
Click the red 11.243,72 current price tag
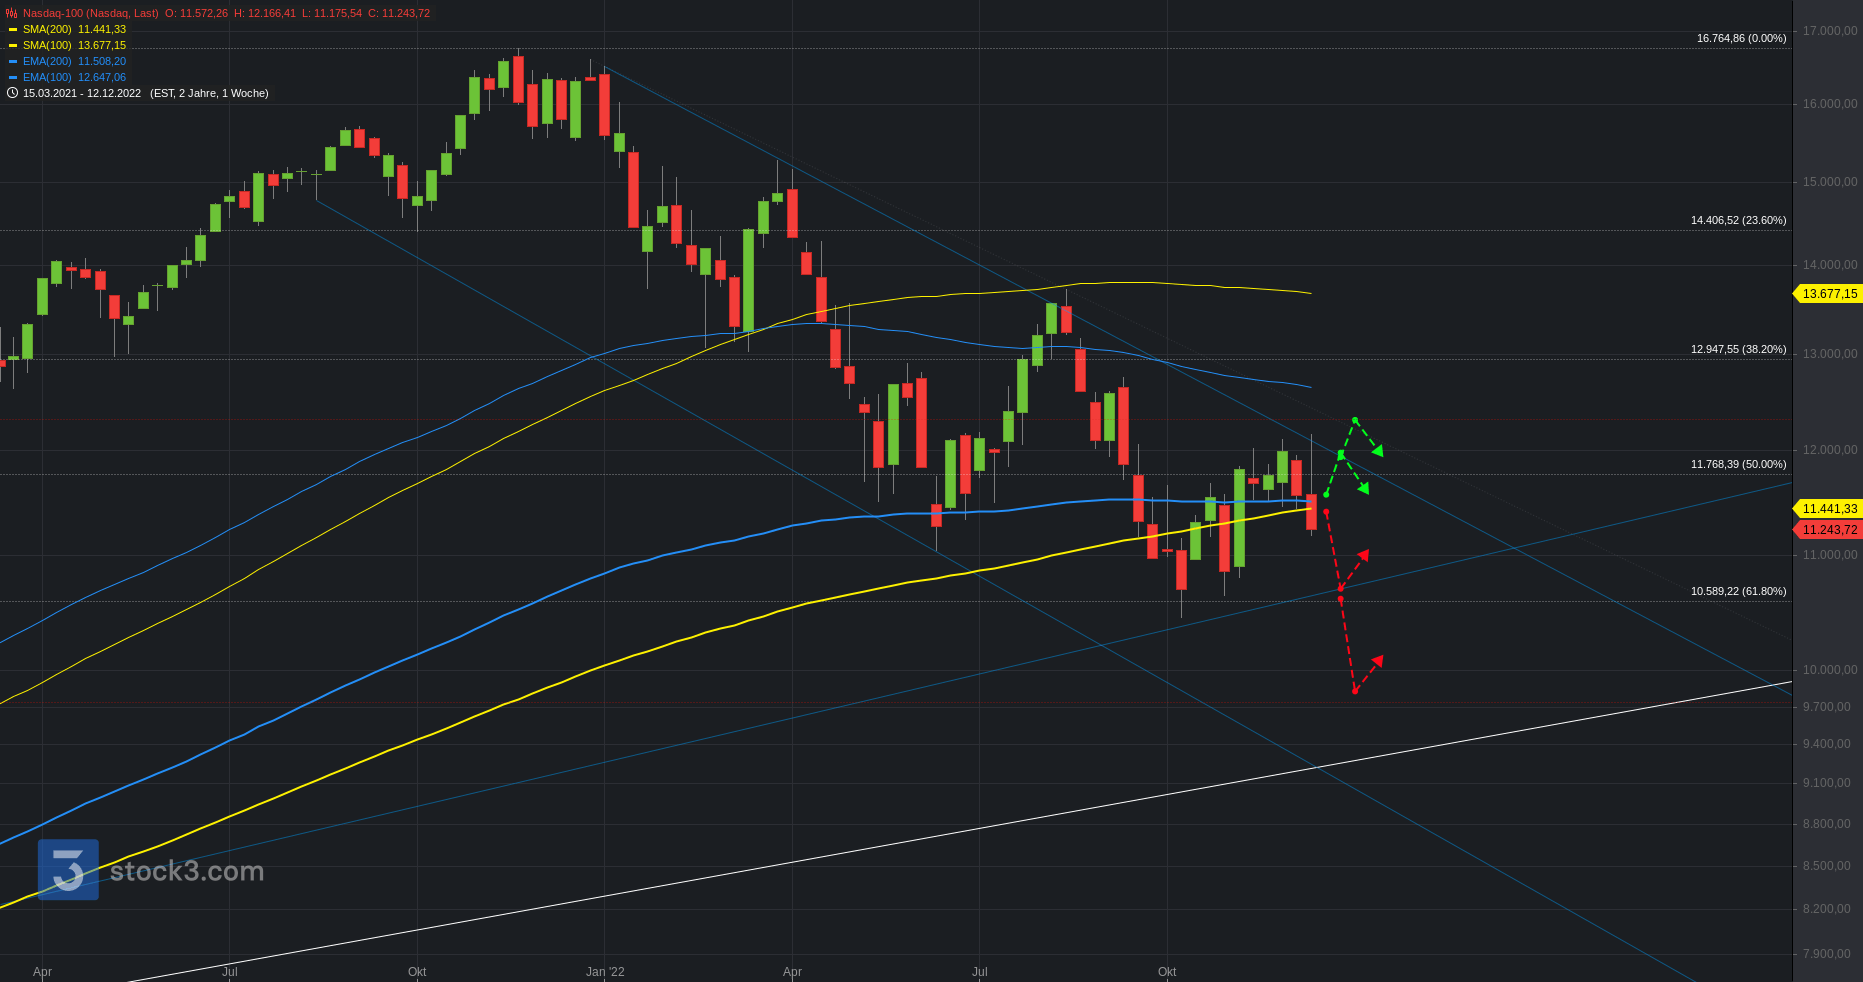(1829, 530)
